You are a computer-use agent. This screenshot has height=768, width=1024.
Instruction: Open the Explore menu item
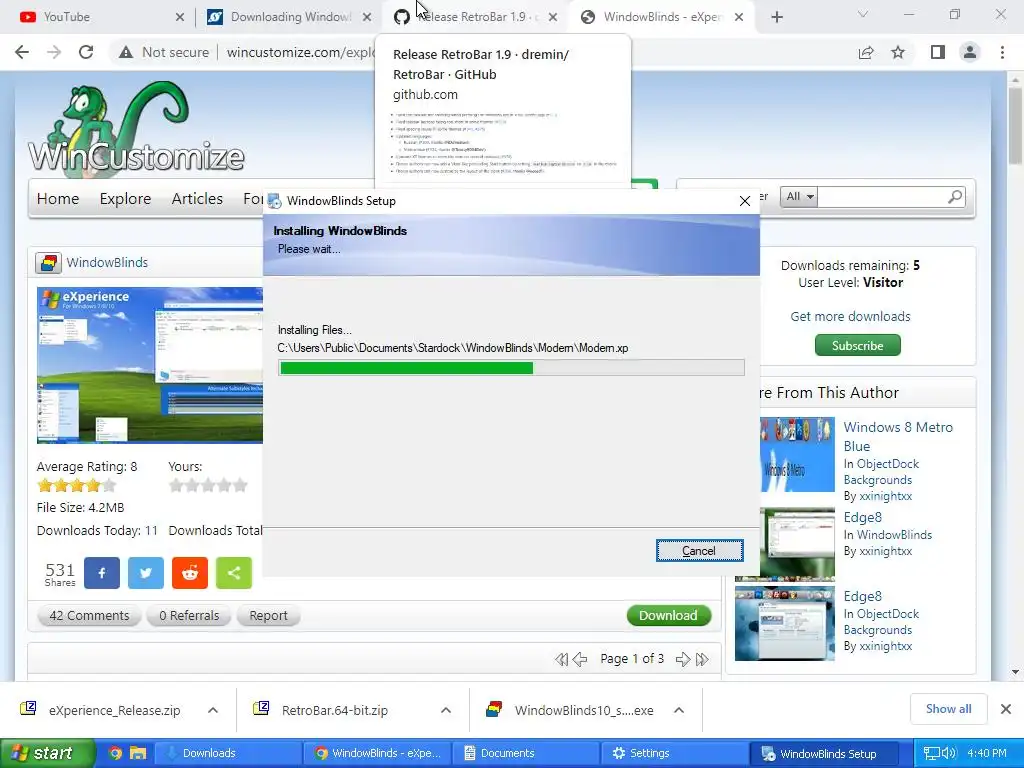tap(125, 199)
